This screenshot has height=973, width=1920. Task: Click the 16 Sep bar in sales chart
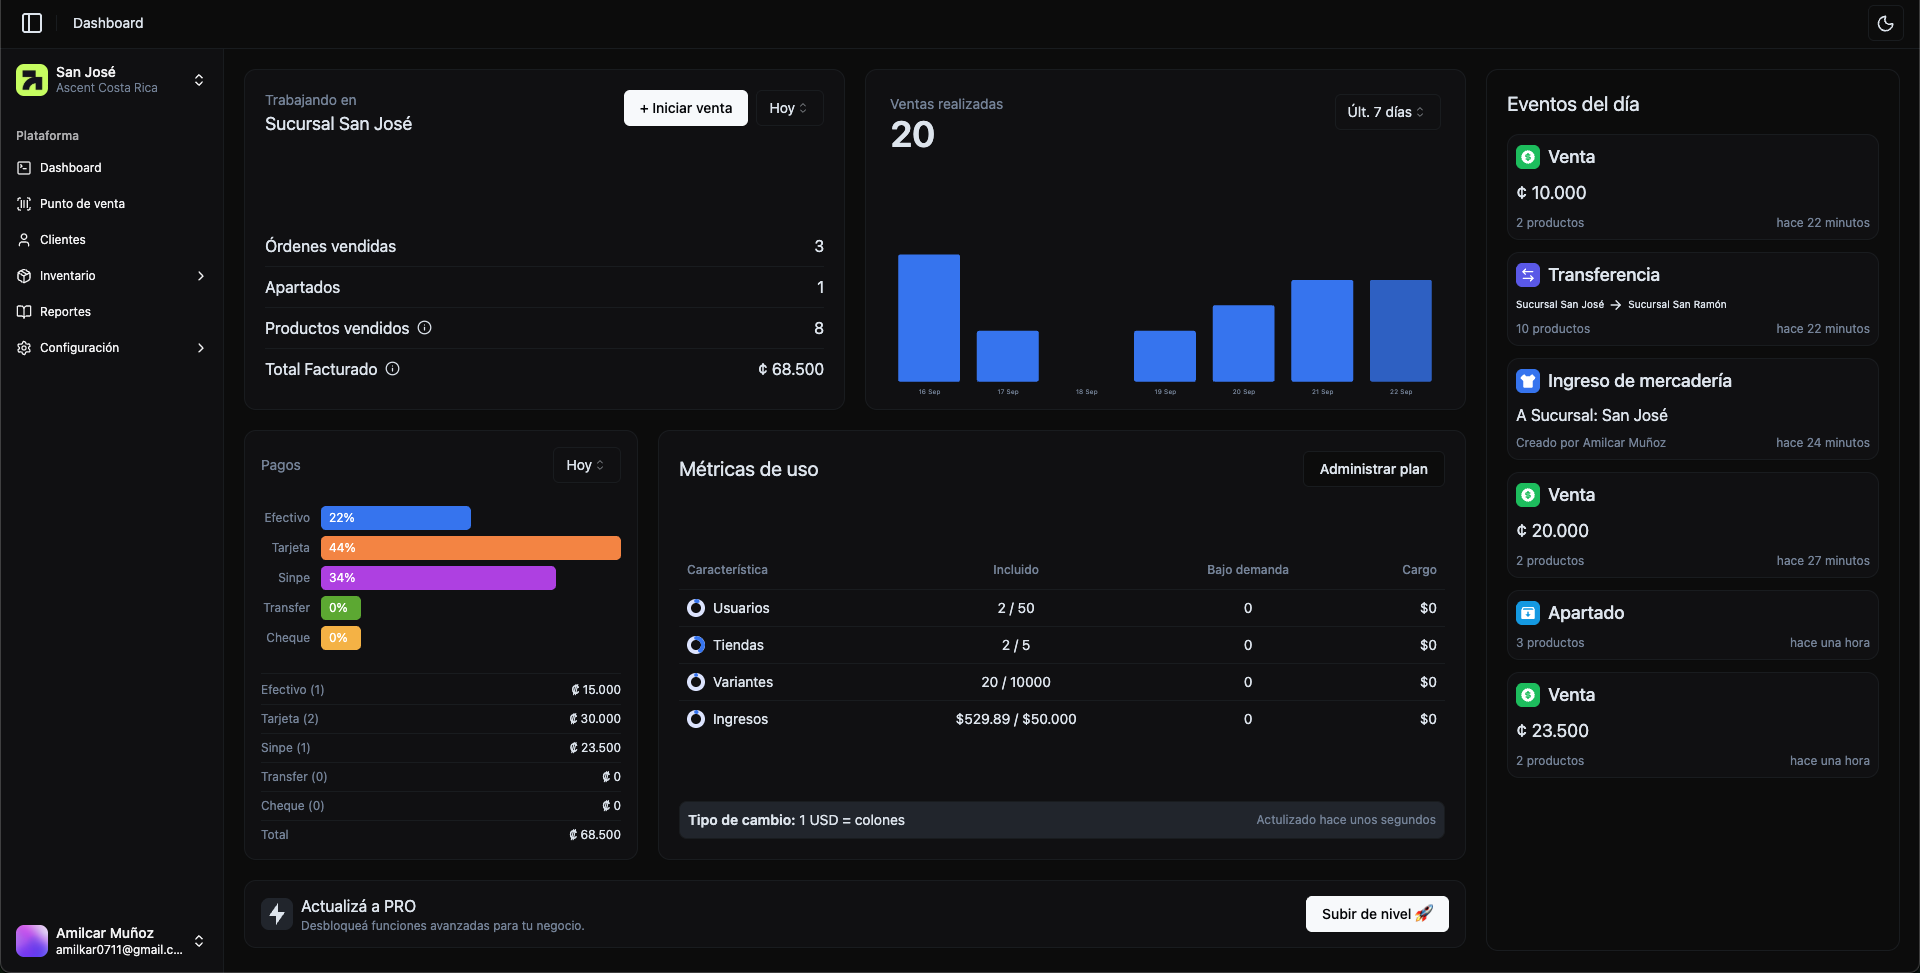coord(928,318)
